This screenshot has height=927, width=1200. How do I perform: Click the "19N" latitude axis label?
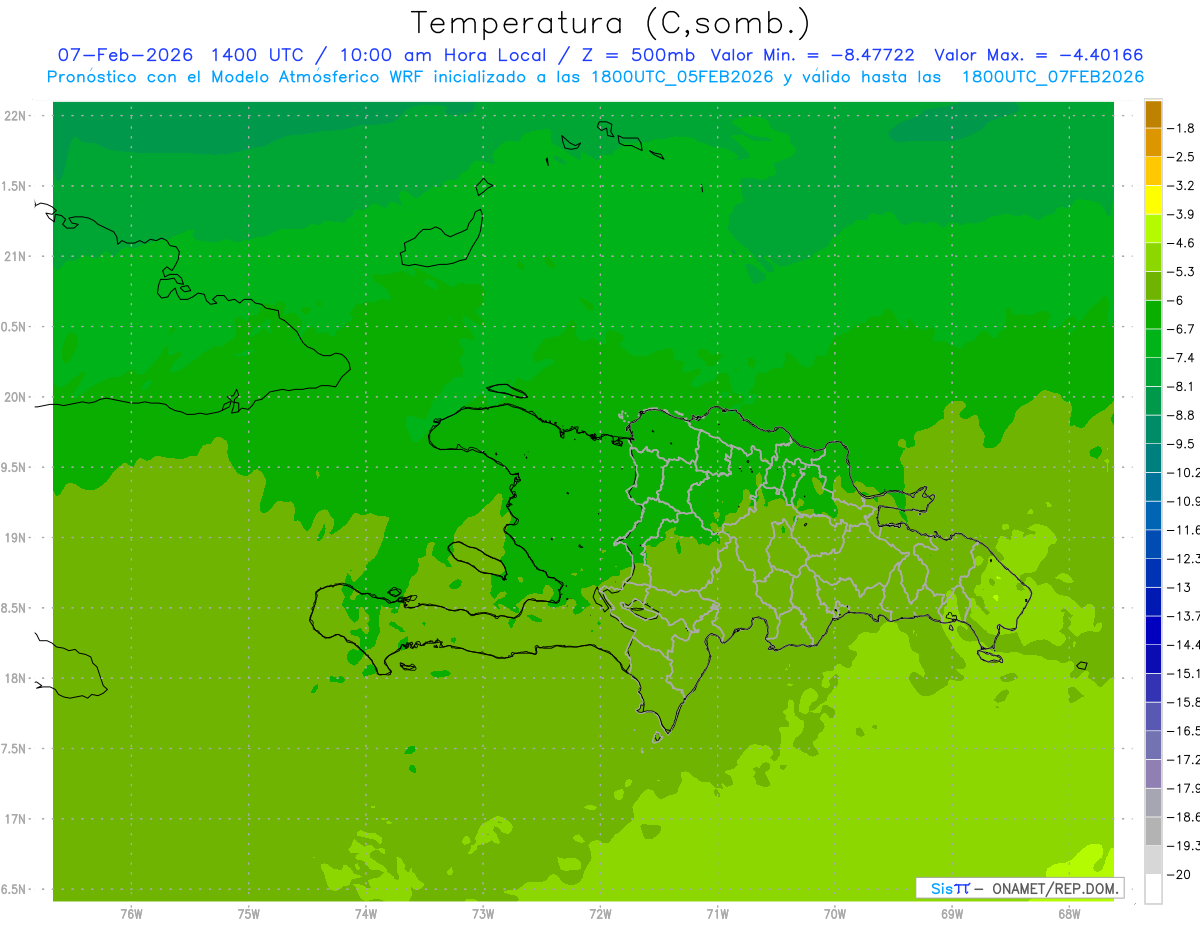click(14, 538)
